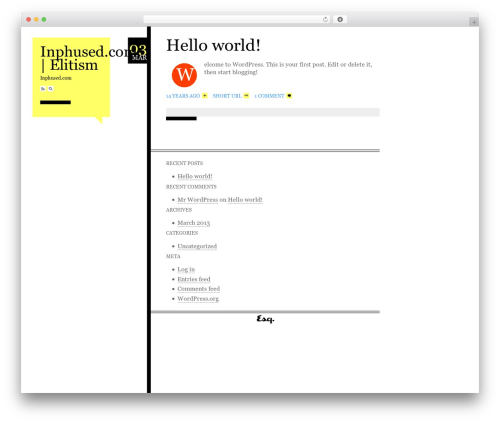The width and height of the screenshot is (500, 423).
Task: Click the RSS feed icon in yellow box
Action: (43, 89)
